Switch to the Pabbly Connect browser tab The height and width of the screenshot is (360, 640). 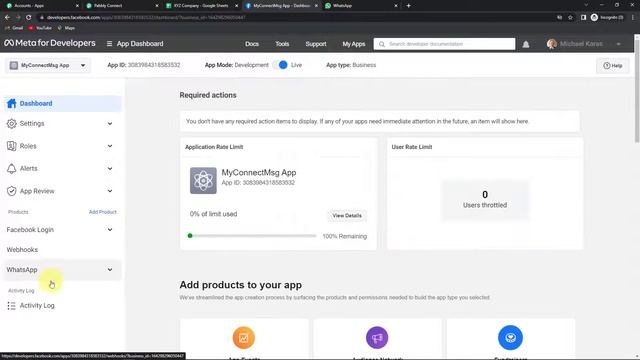tap(122, 6)
